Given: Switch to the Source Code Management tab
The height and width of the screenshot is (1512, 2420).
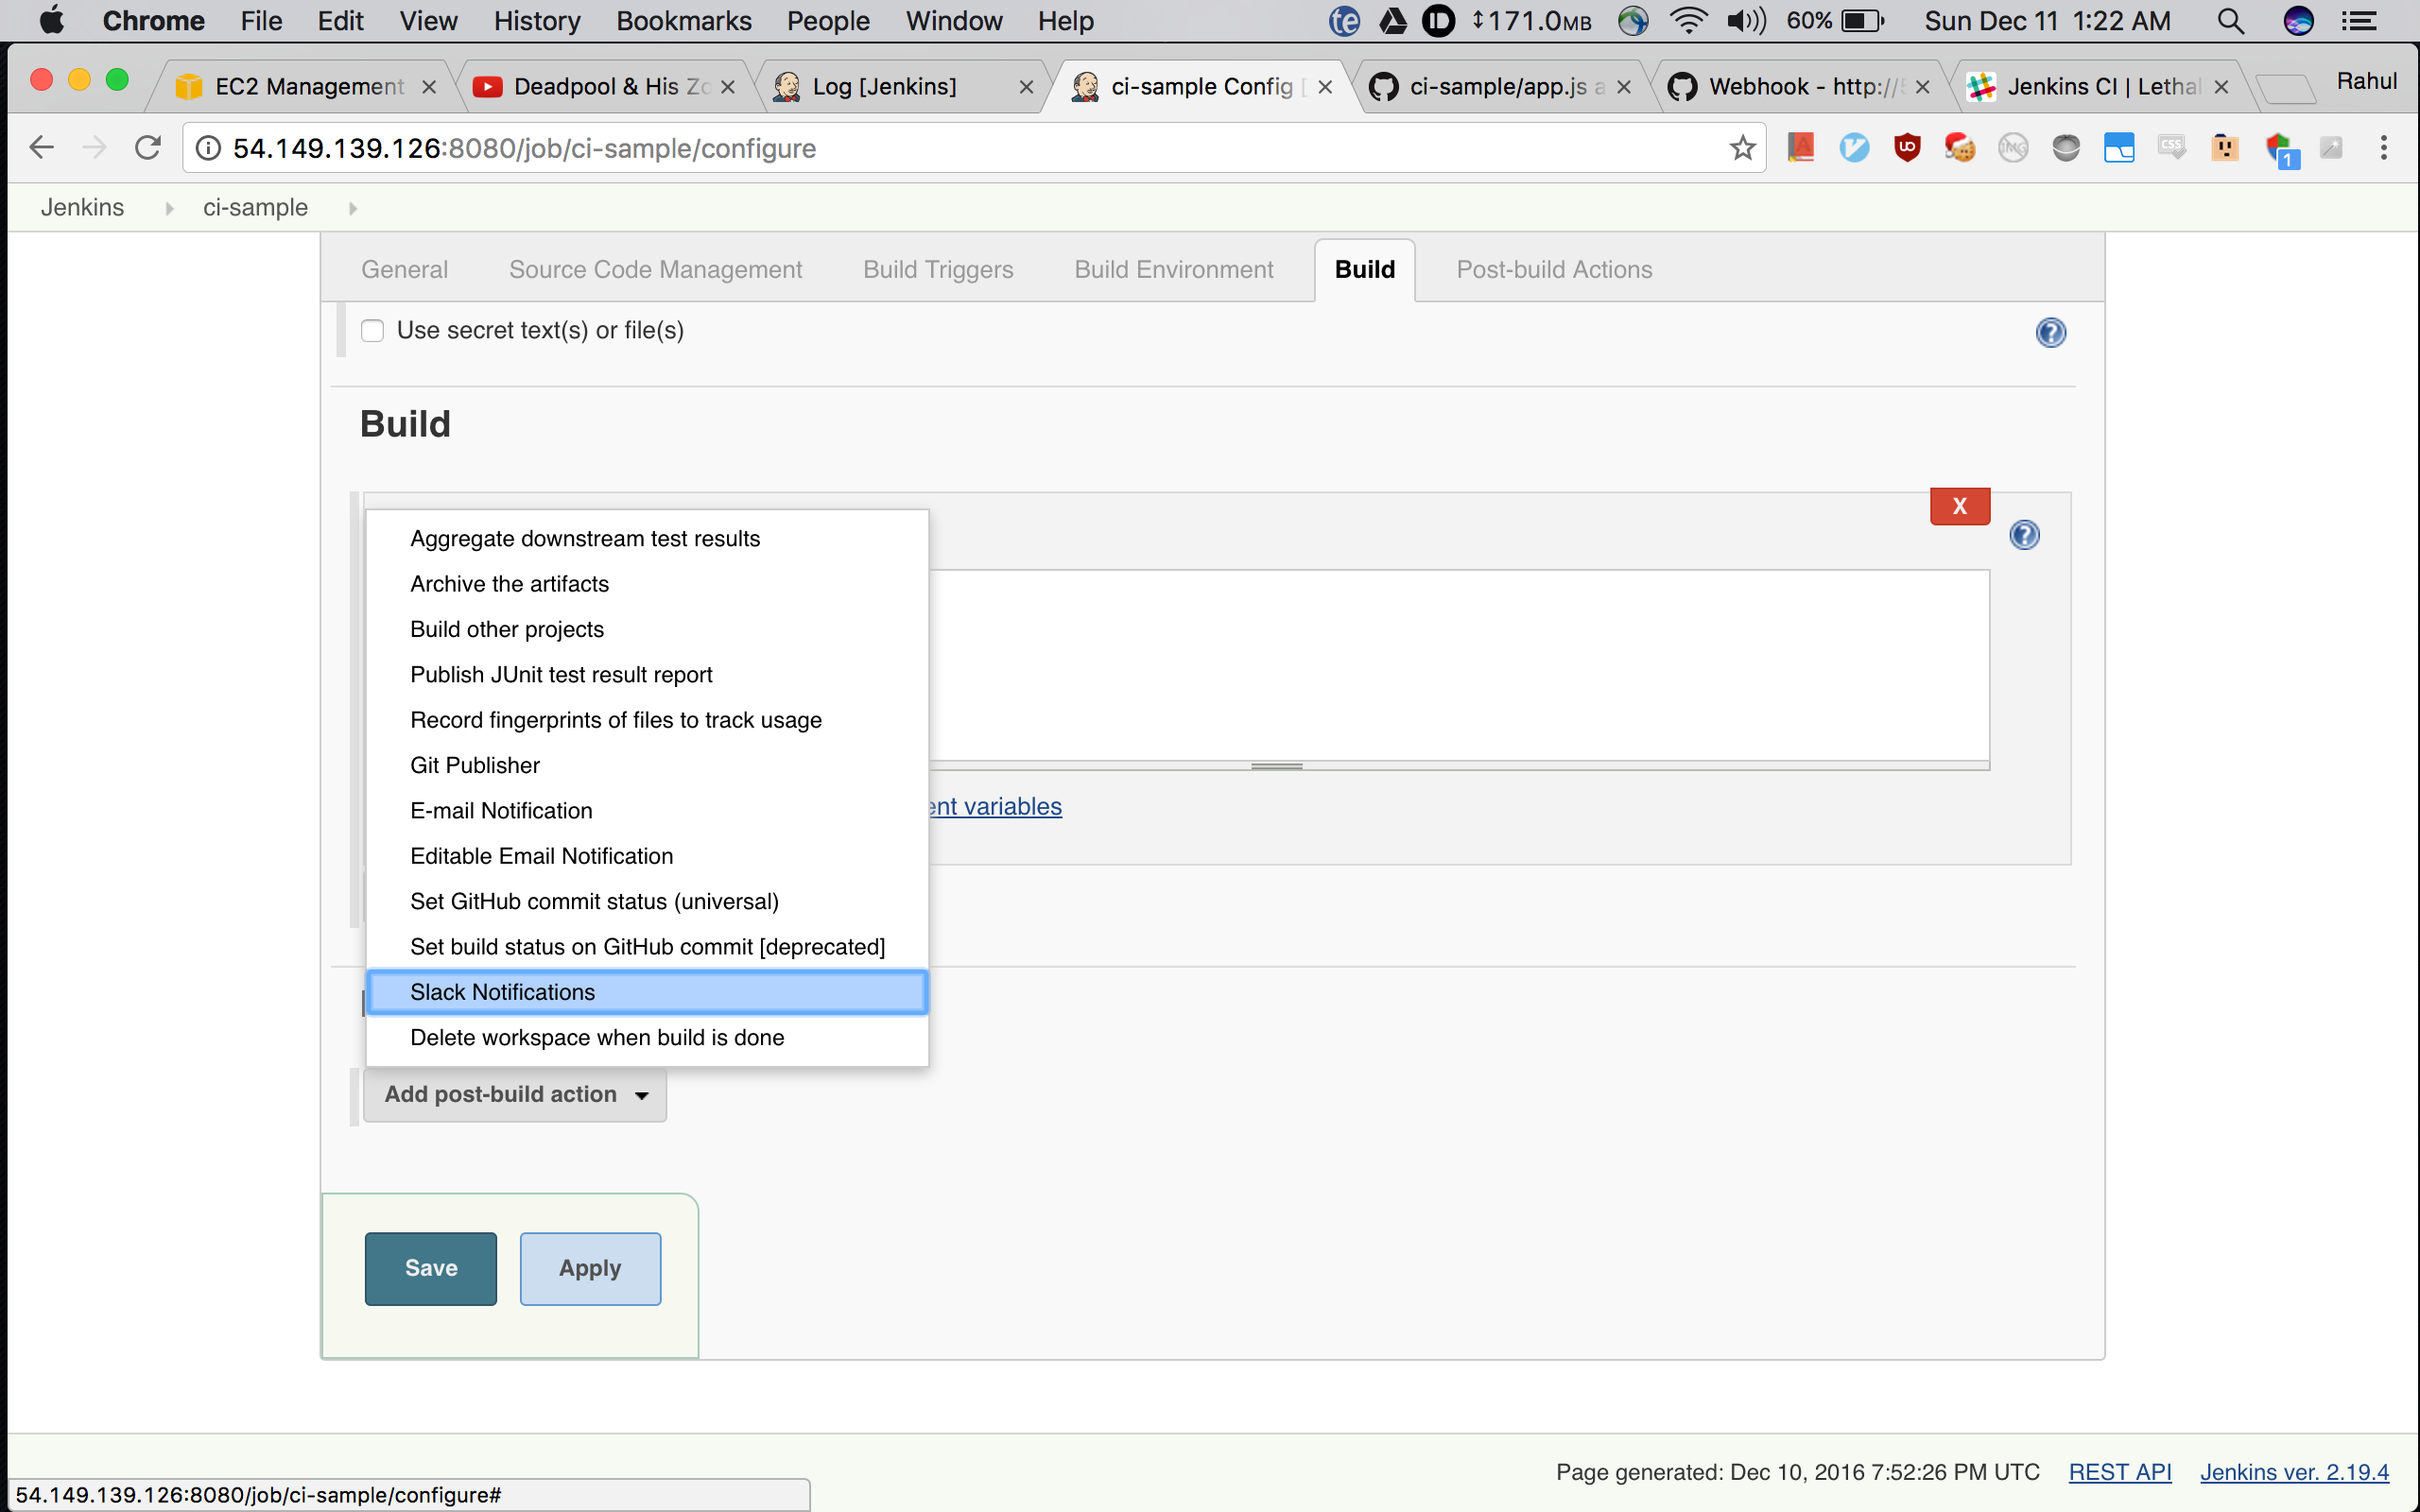Looking at the screenshot, I should (655, 269).
